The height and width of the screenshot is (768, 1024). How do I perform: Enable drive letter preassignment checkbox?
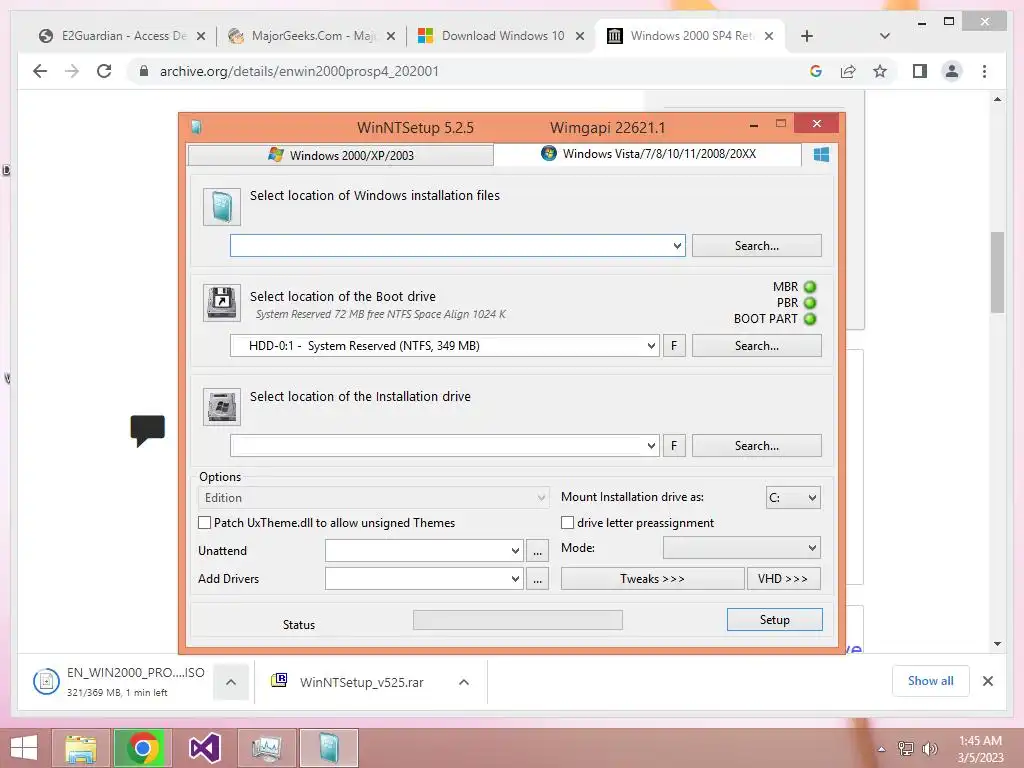[x=568, y=522]
